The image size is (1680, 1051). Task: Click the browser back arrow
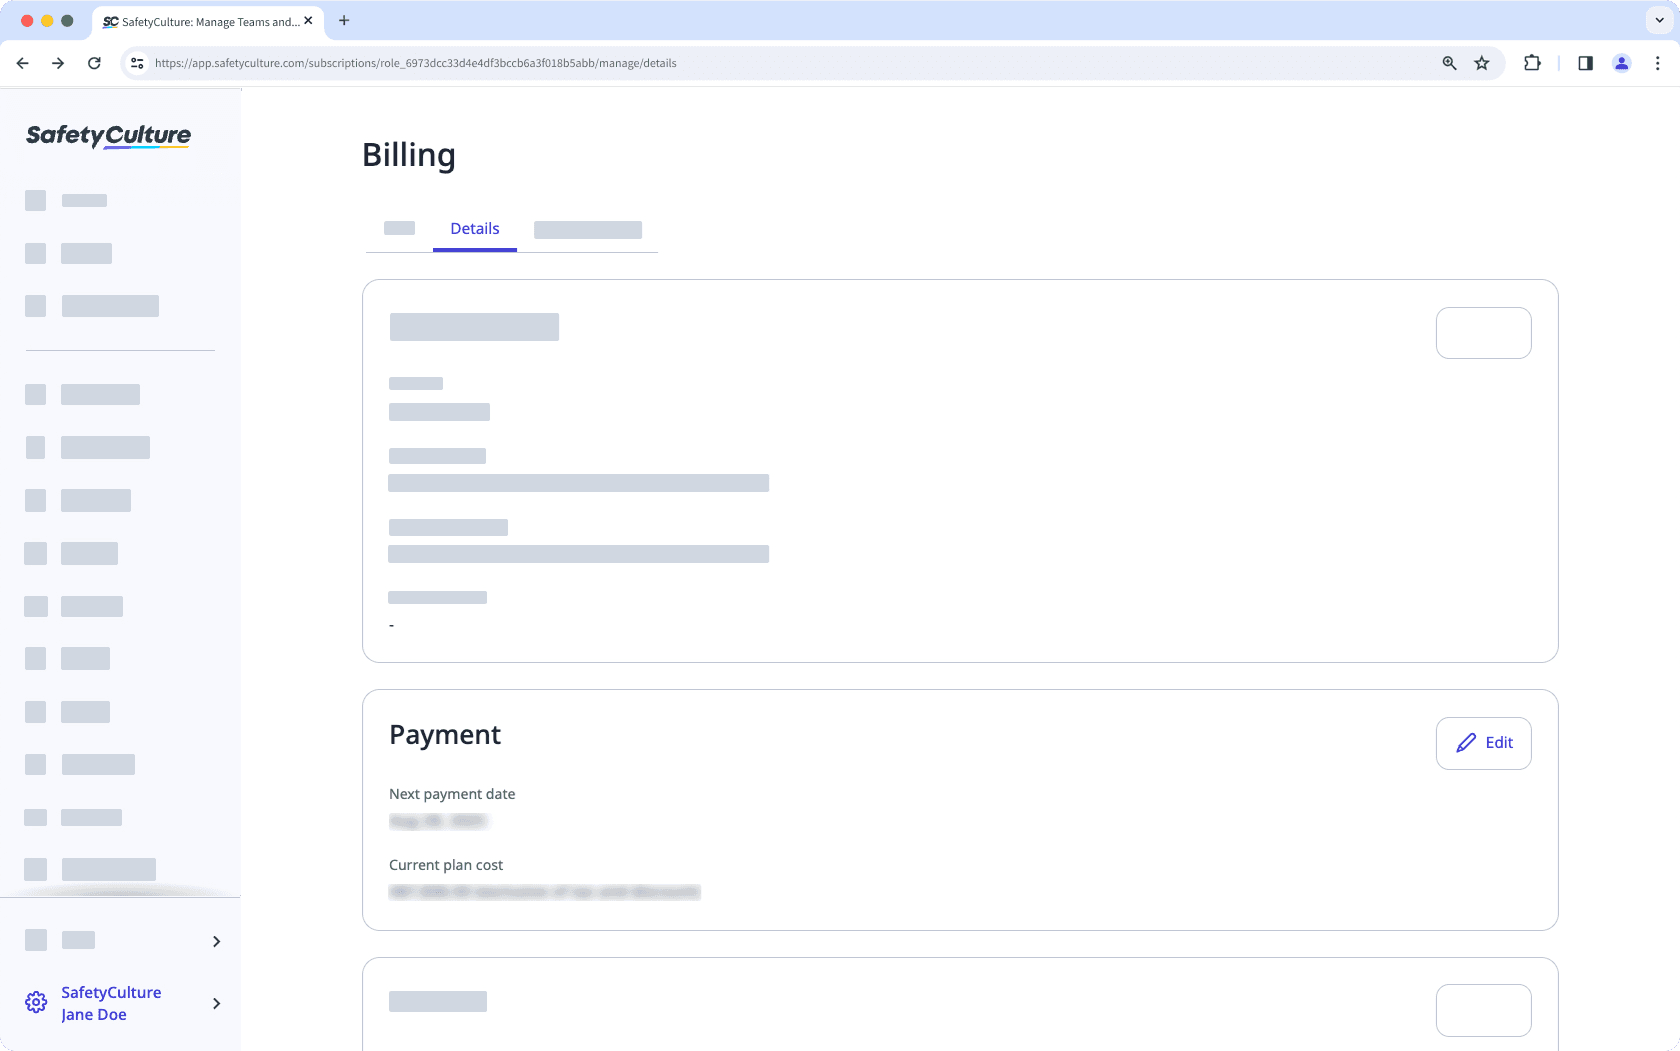point(22,62)
